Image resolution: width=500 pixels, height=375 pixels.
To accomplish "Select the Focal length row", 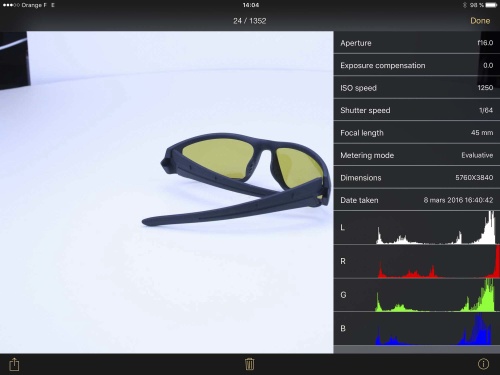I will tap(417, 133).
